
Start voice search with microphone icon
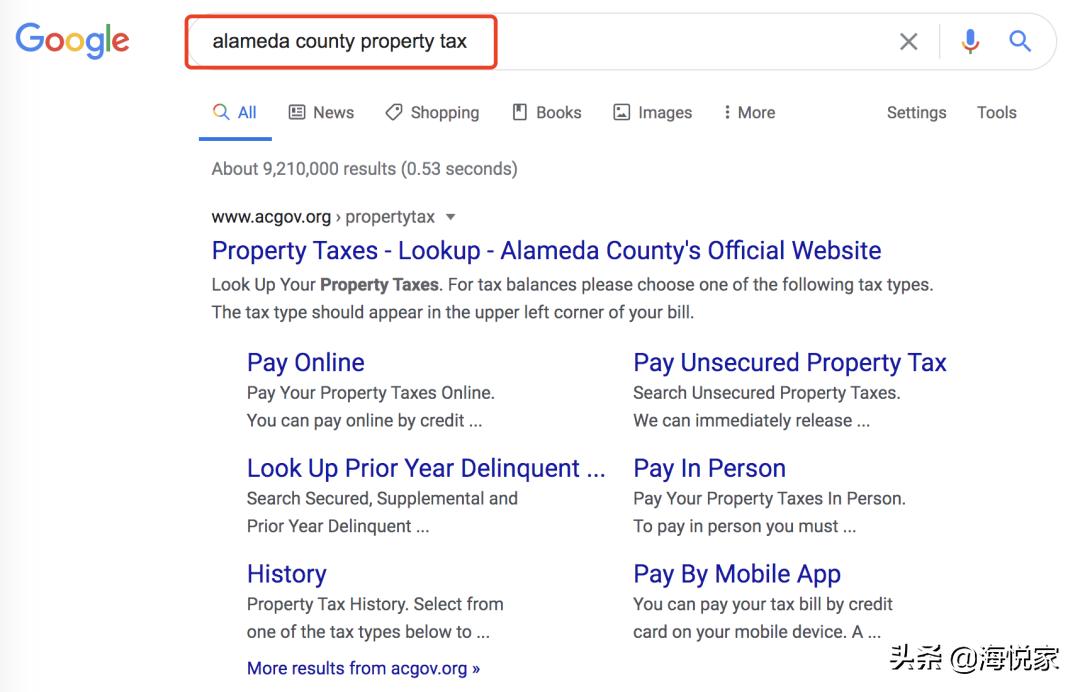click(x=969, y=41)
